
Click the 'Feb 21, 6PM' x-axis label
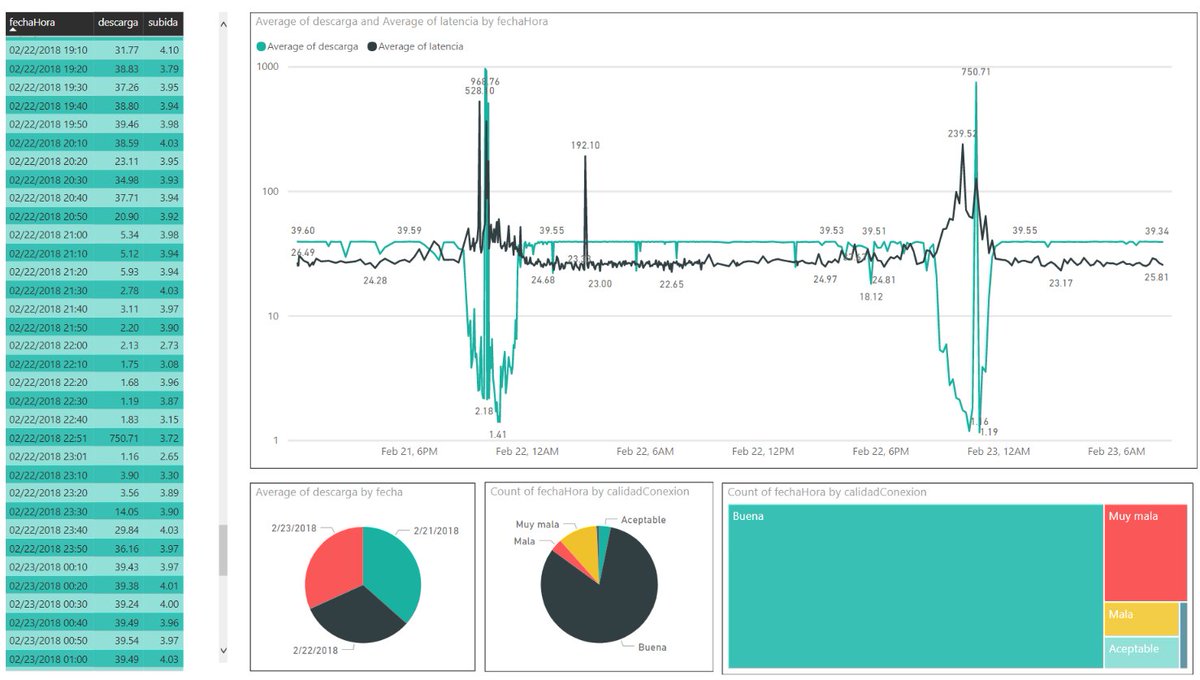point(409,452)
